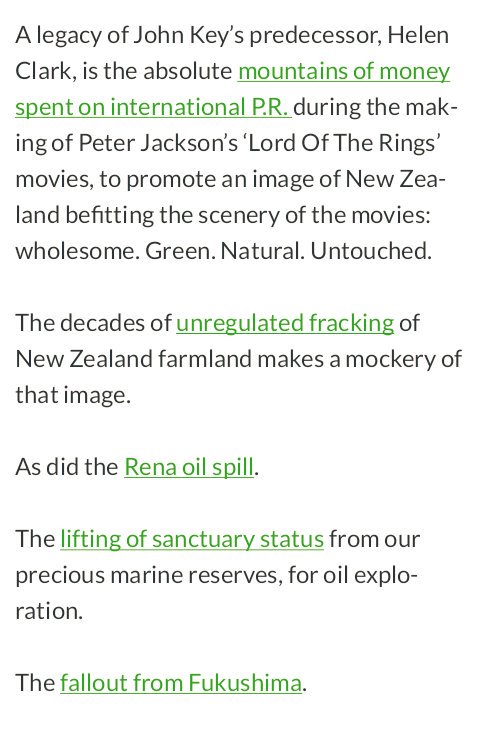Visit the 'Rena oil spill' link
Image resolution: width=480 pixels, height=735 pixels.
[189, 467]
